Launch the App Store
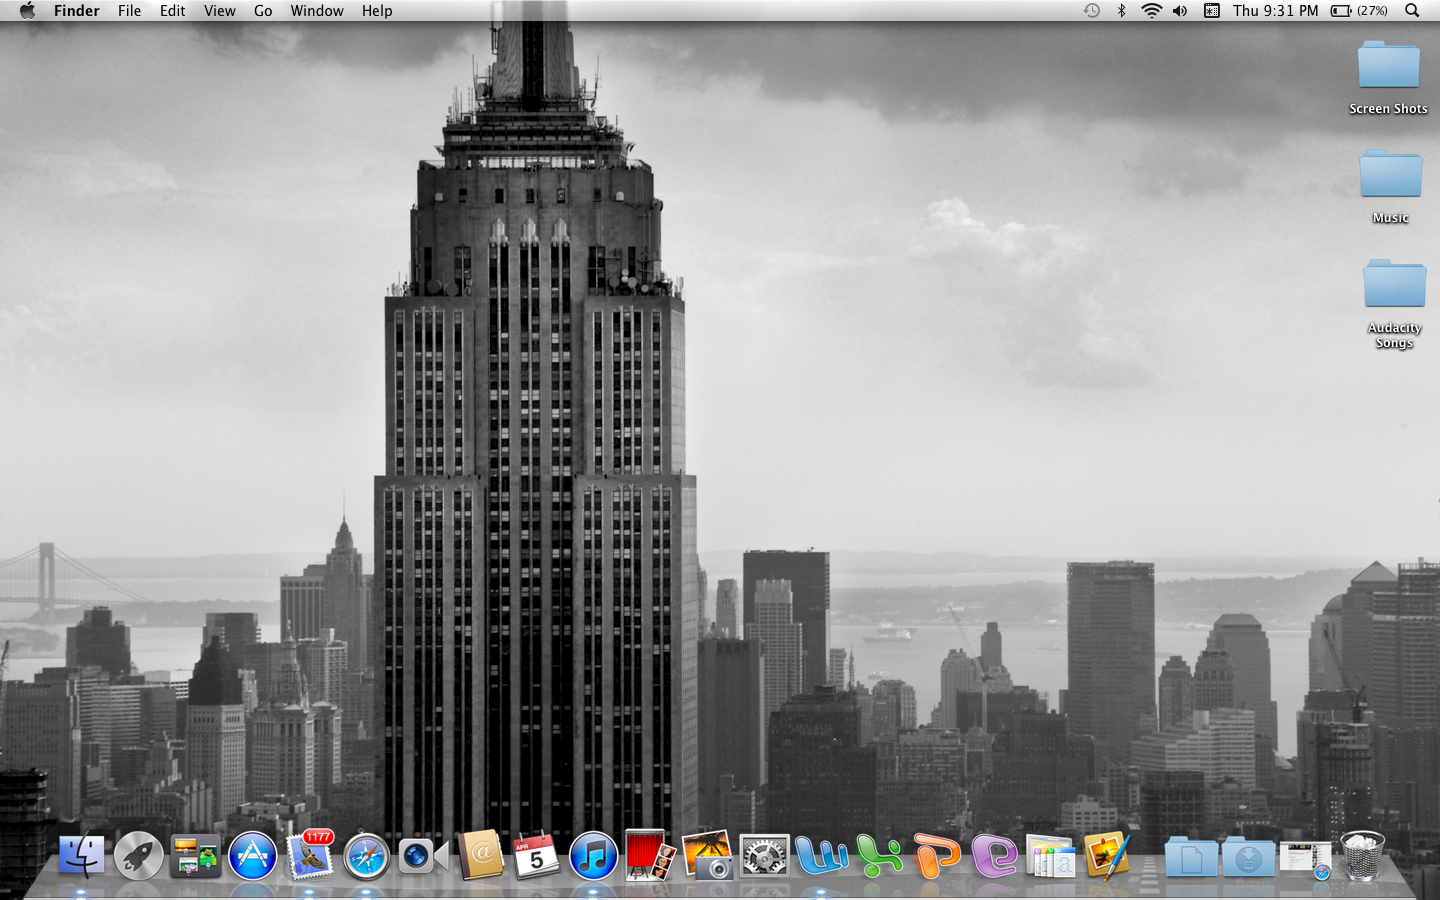This screenshot has width=1440, height=900. 252,856
